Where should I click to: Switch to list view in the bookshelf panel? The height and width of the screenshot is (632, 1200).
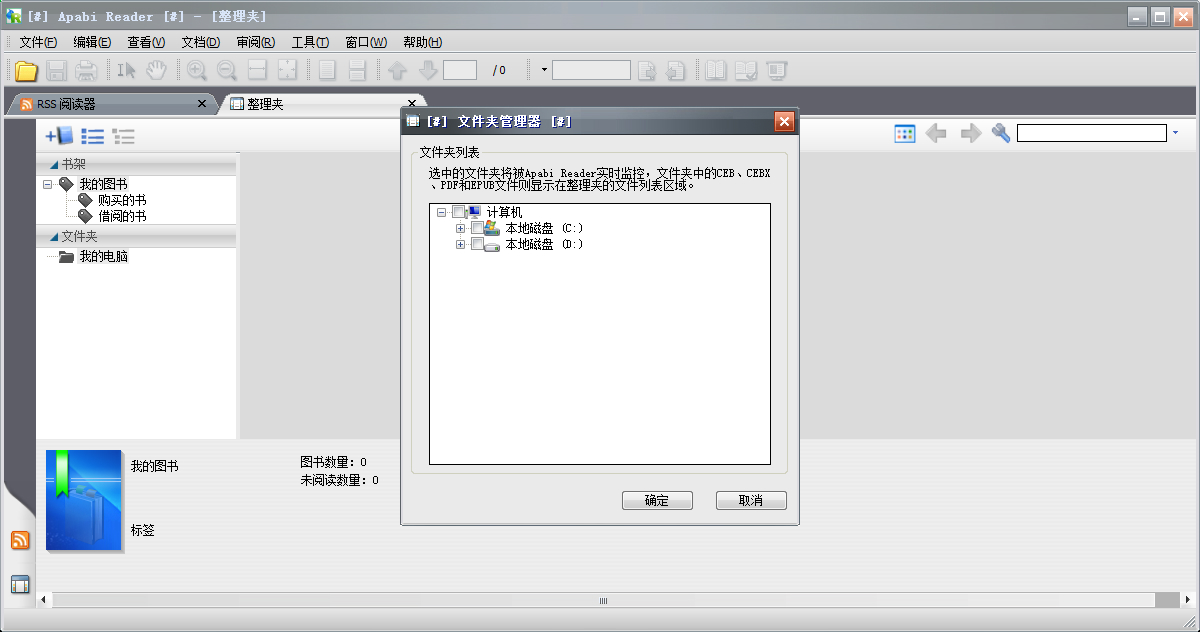92,135
